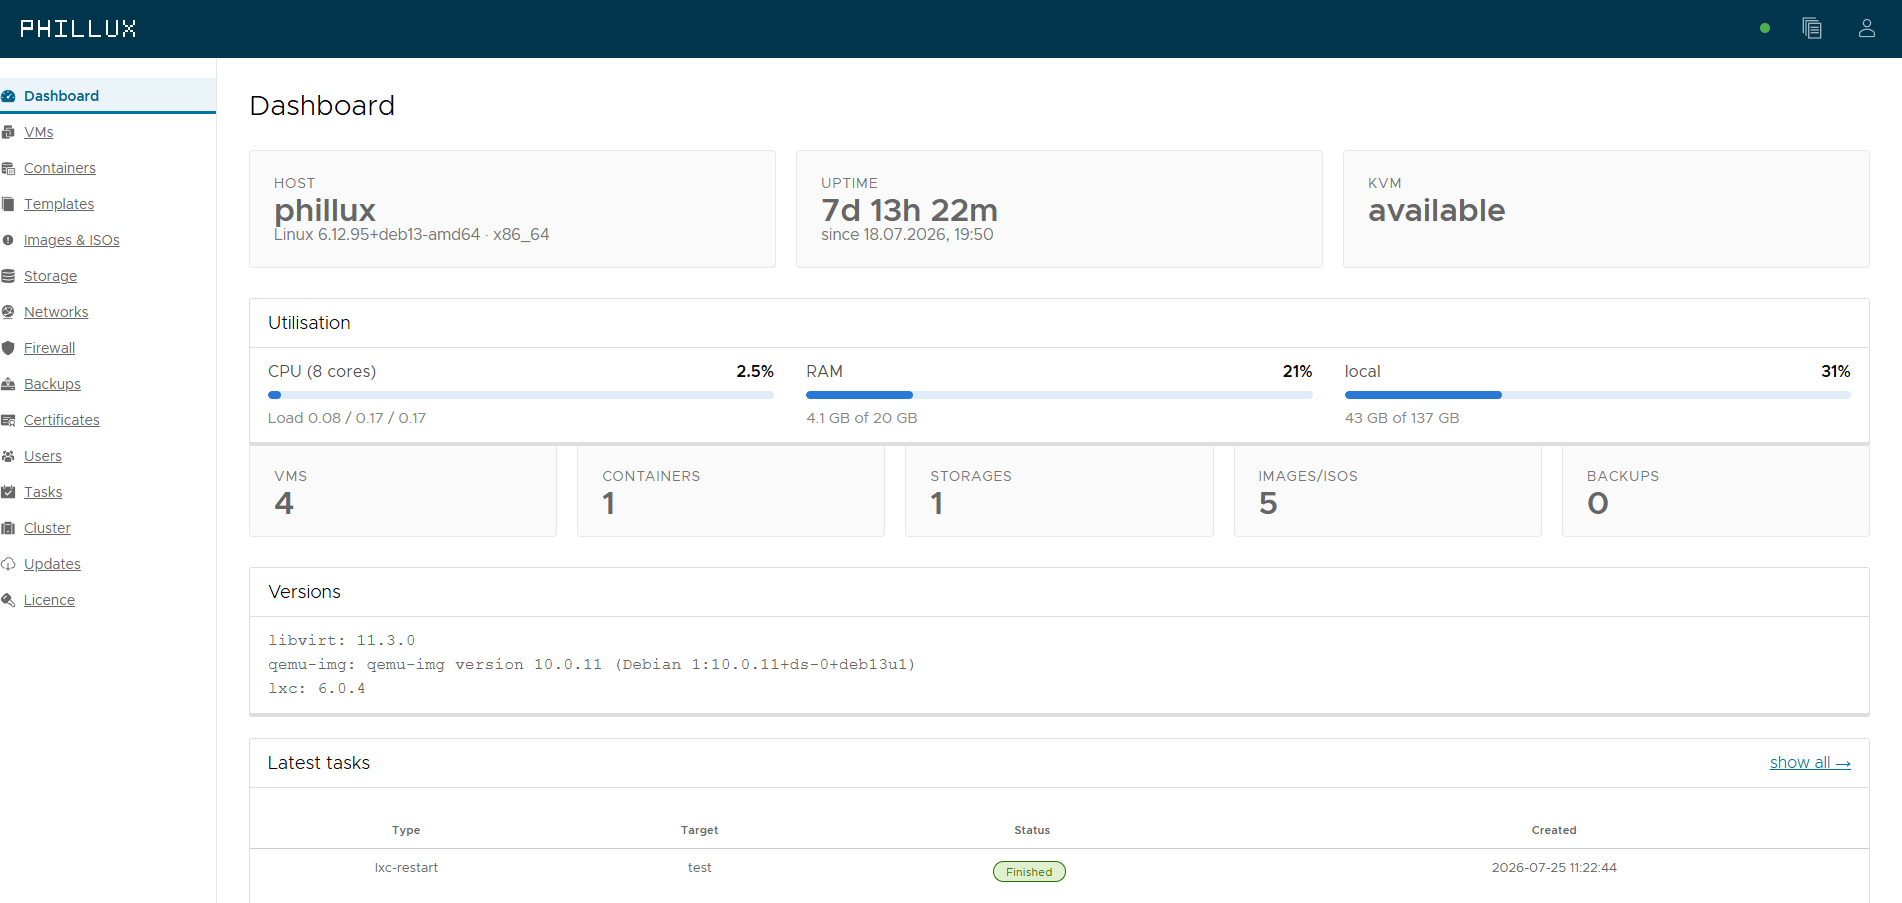Image resolution: width=1902 pixels, height=903 pixels.
Task: Click the Certificates icon in sidebar
Action: [8, 420]
